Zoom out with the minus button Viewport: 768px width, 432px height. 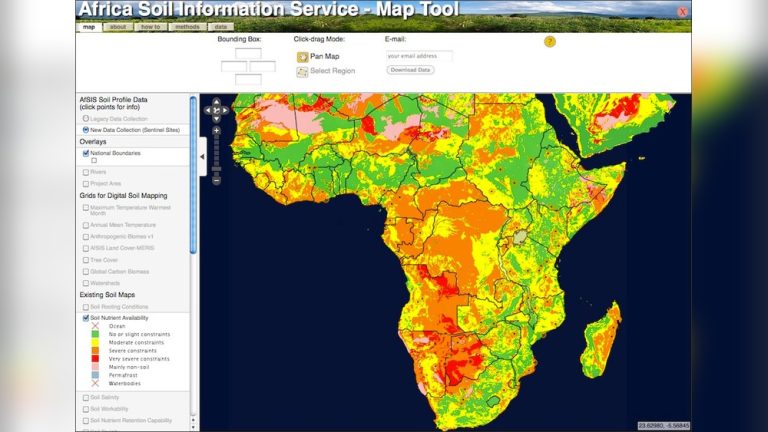tap(216, 180)
